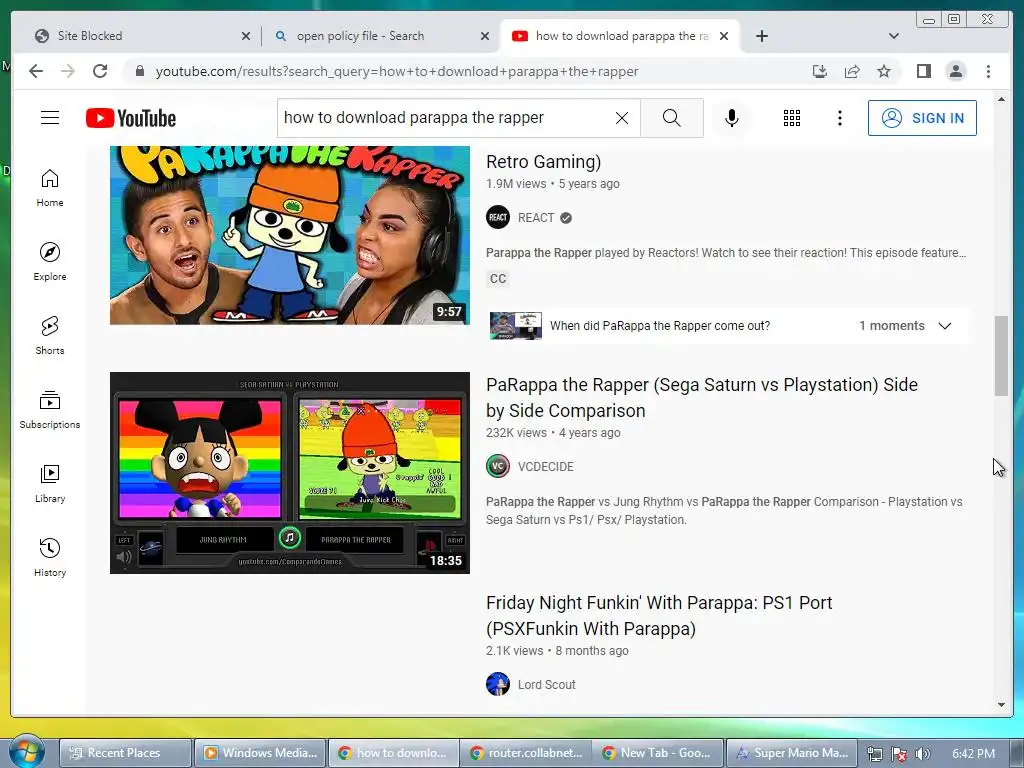The width and height of the screenshot is (1024, 768).
Task: Close the YouTube tab
Action: pos(724,36)
